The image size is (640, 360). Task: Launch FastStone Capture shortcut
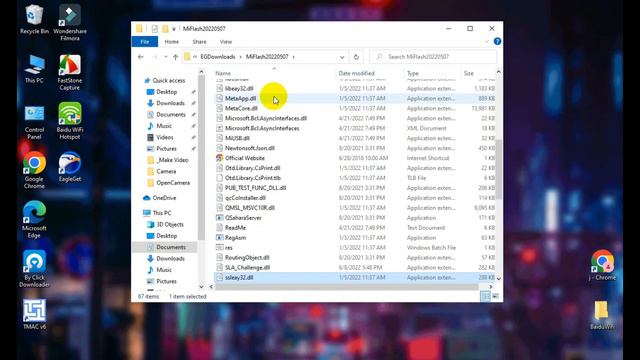pyautogui.click(x=70, y=72)
